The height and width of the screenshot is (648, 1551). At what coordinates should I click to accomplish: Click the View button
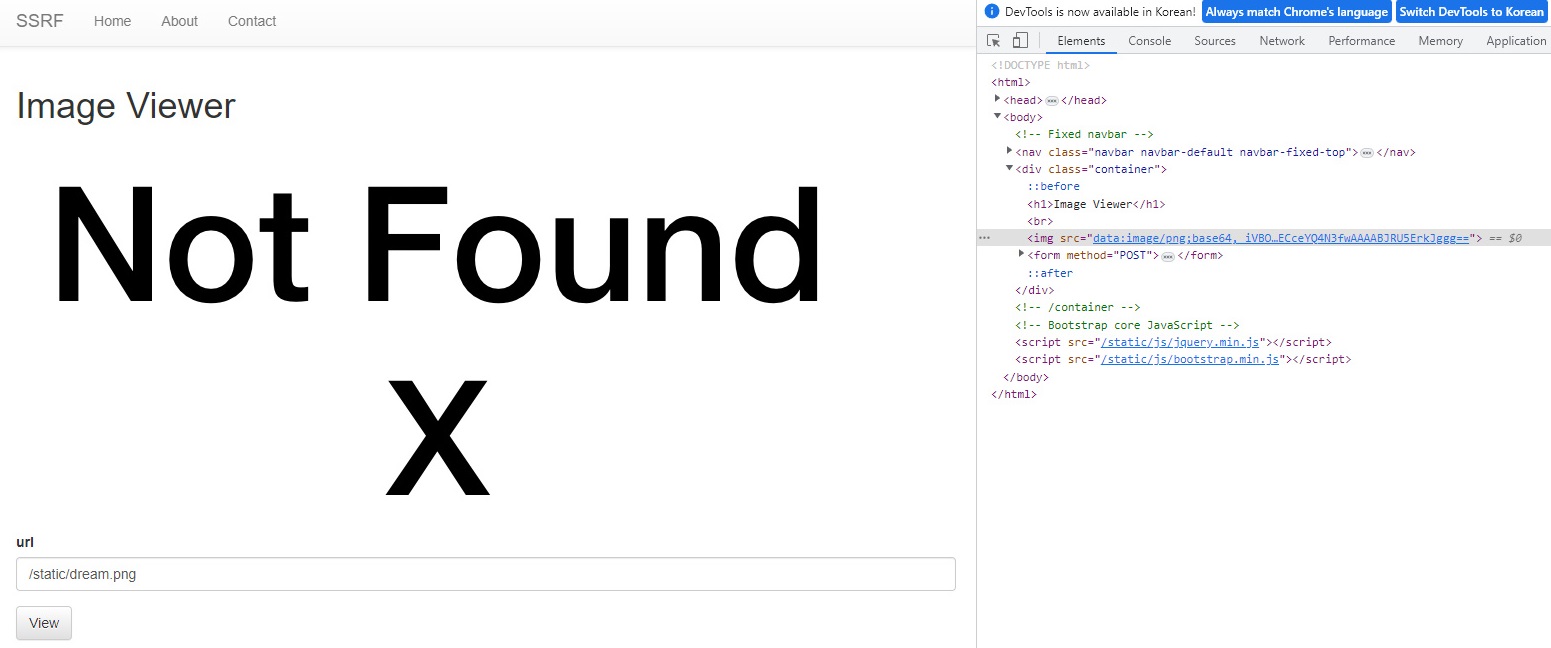click(44, 623)
